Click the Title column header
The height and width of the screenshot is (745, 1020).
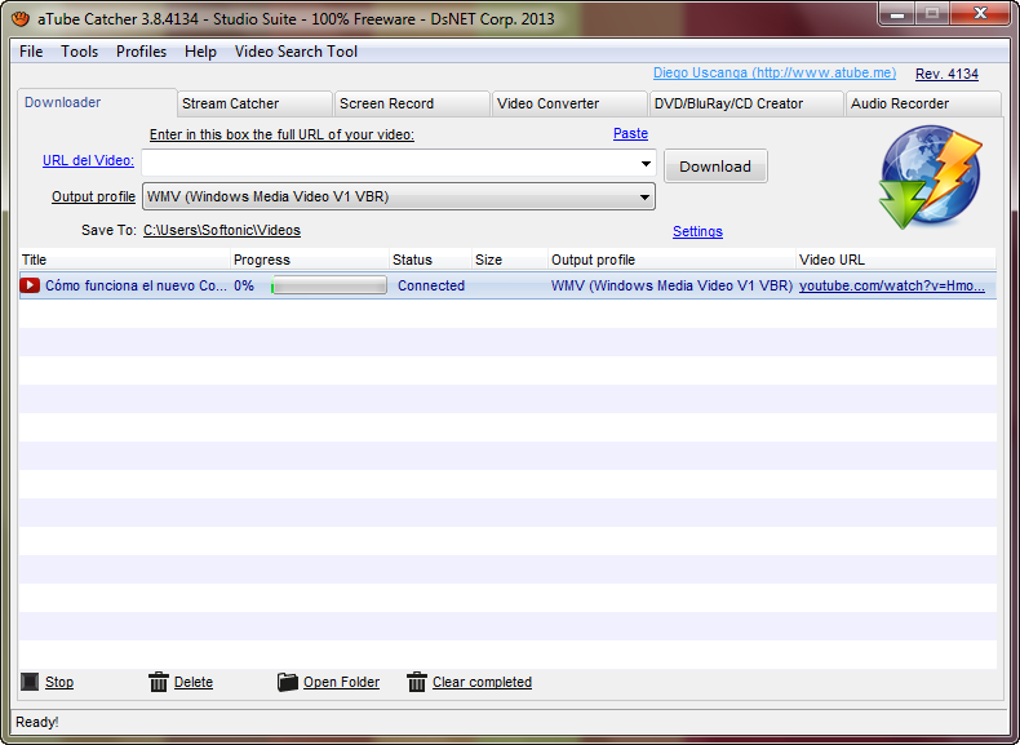[x=124, y=260]
